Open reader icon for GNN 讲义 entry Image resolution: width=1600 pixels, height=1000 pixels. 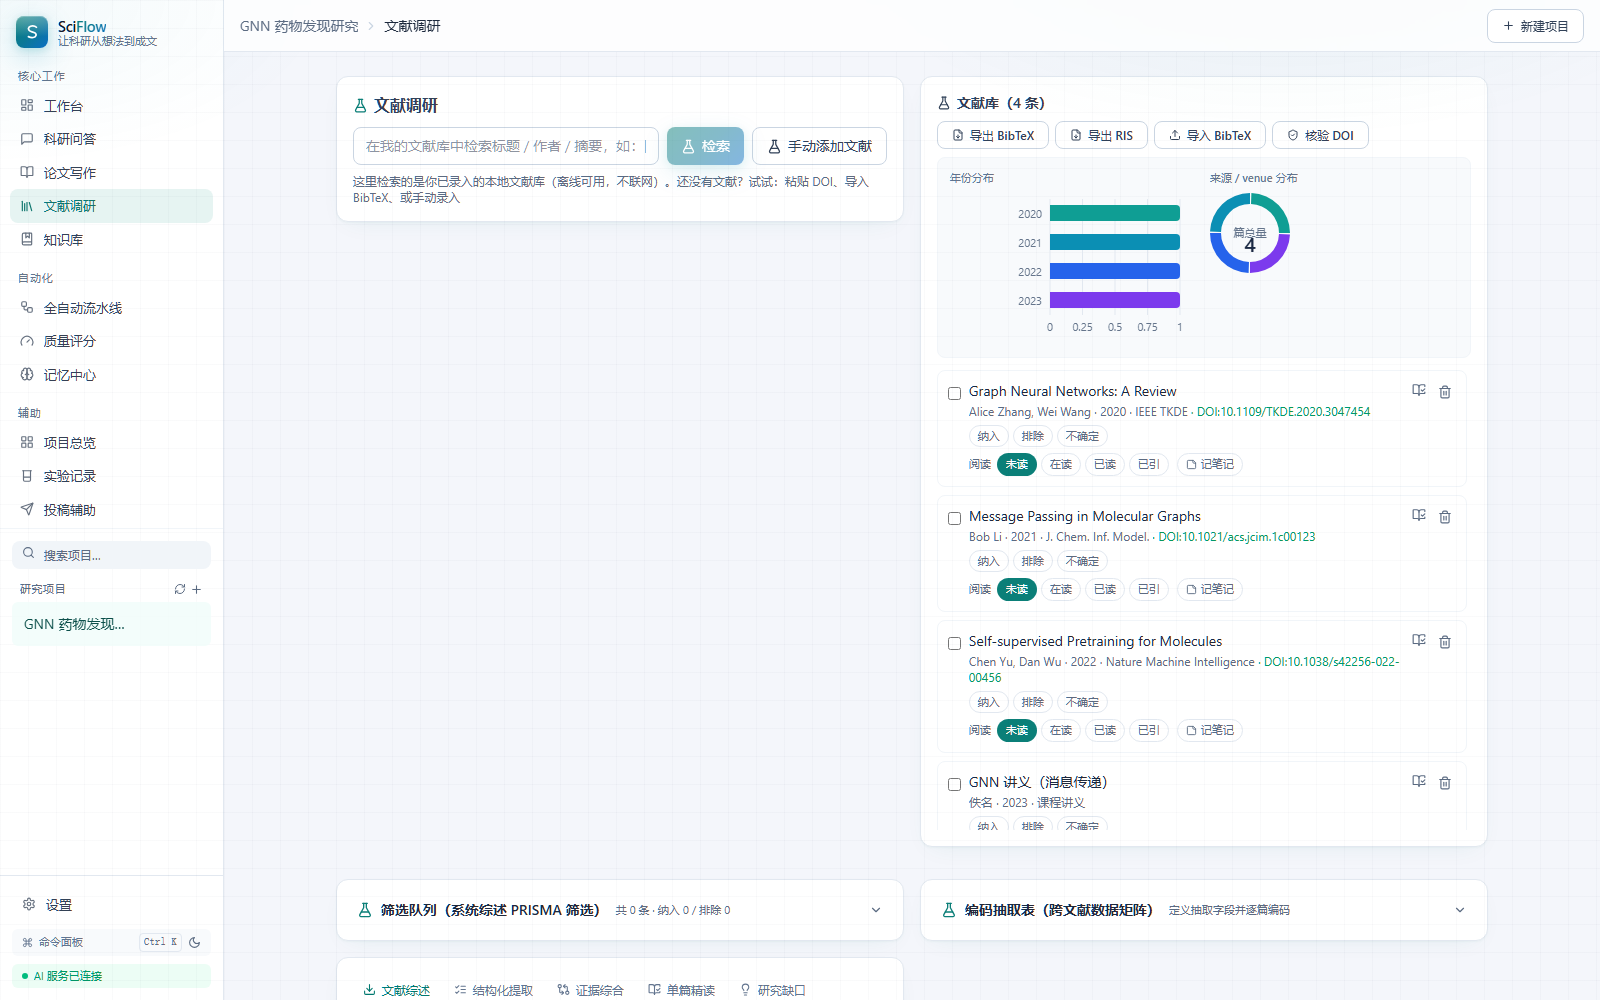[1419, 782]
